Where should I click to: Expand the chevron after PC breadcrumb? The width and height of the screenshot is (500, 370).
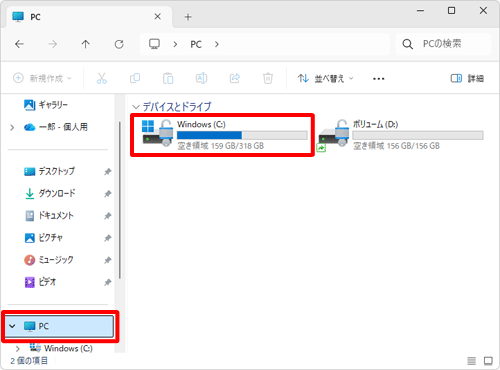tap(217, 44)
